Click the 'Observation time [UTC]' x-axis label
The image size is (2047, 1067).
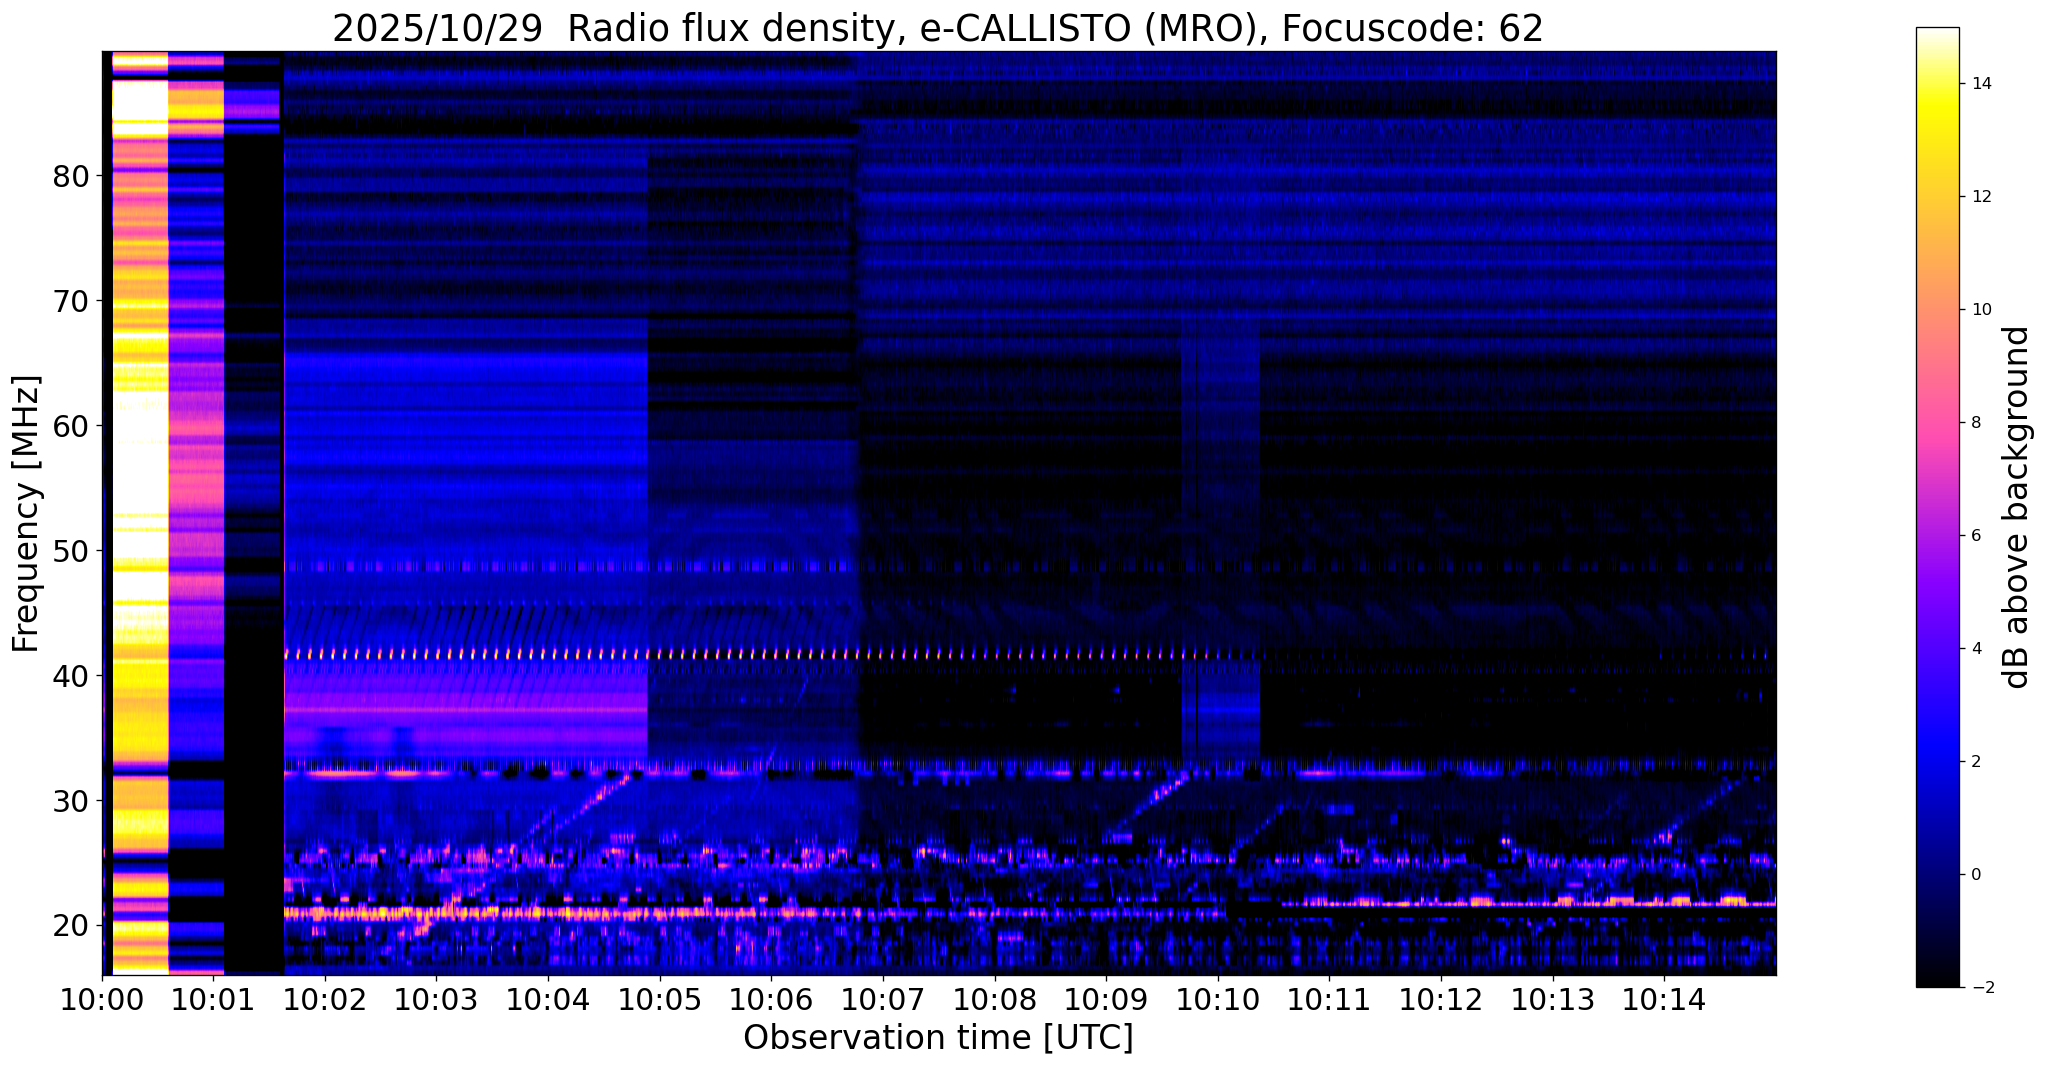pos(938,1038)
